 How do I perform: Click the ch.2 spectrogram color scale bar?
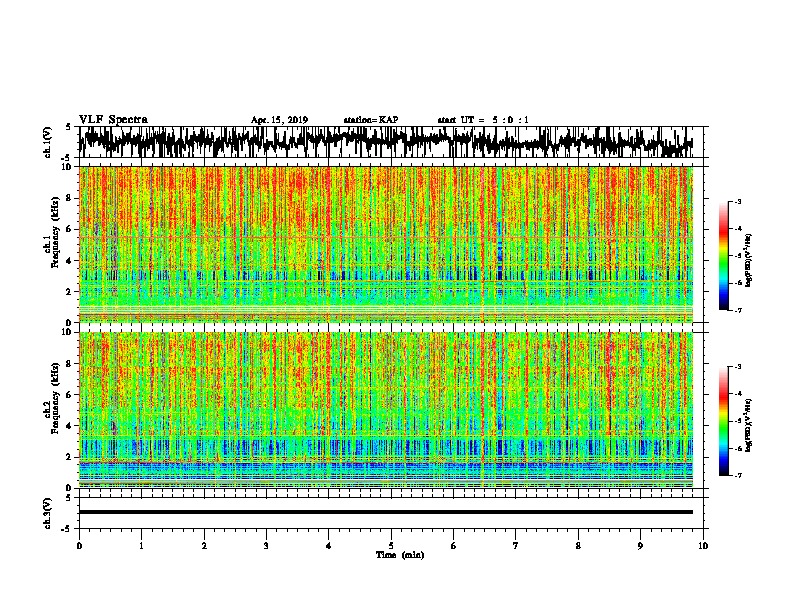723,421
